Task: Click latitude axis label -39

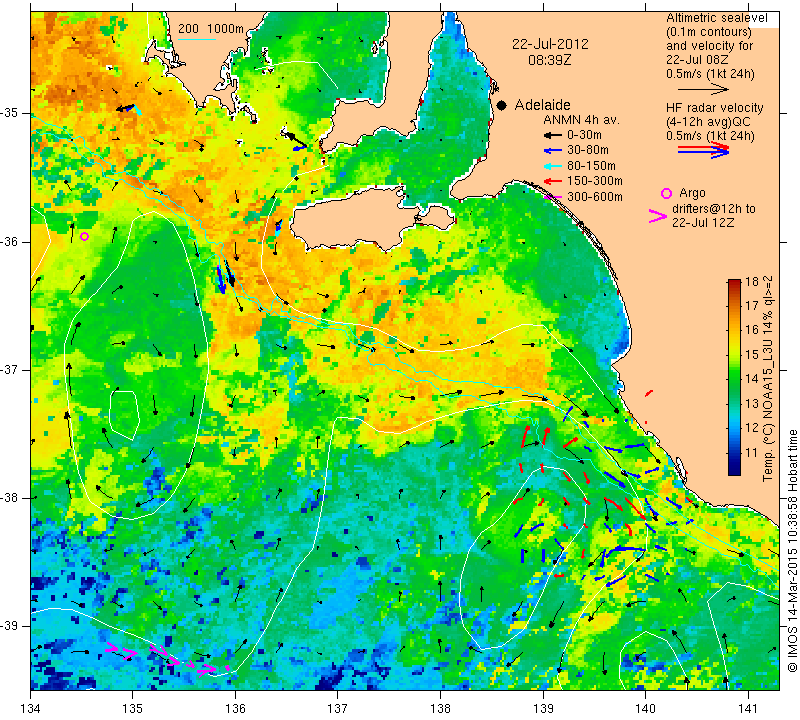Action: pyautogui.click(x=10, y=626)
